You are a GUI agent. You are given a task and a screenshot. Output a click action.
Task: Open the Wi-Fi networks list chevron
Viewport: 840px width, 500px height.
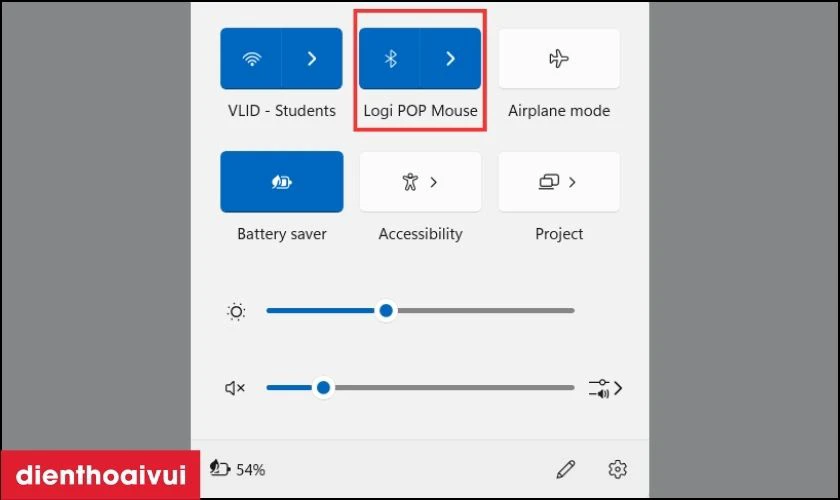(312, 58)
